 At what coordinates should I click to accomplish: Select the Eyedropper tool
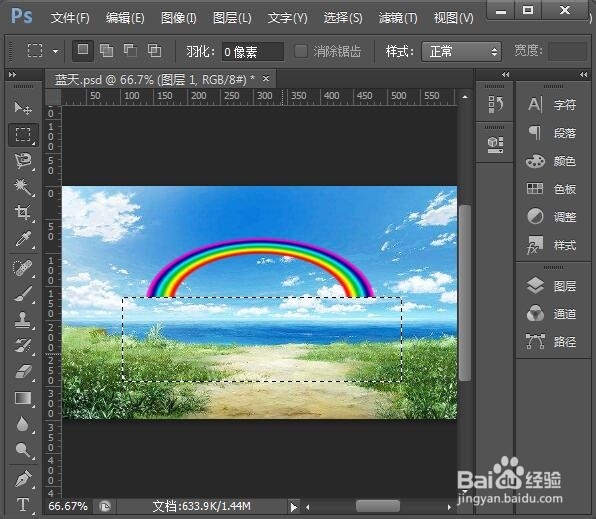point(23,239)
